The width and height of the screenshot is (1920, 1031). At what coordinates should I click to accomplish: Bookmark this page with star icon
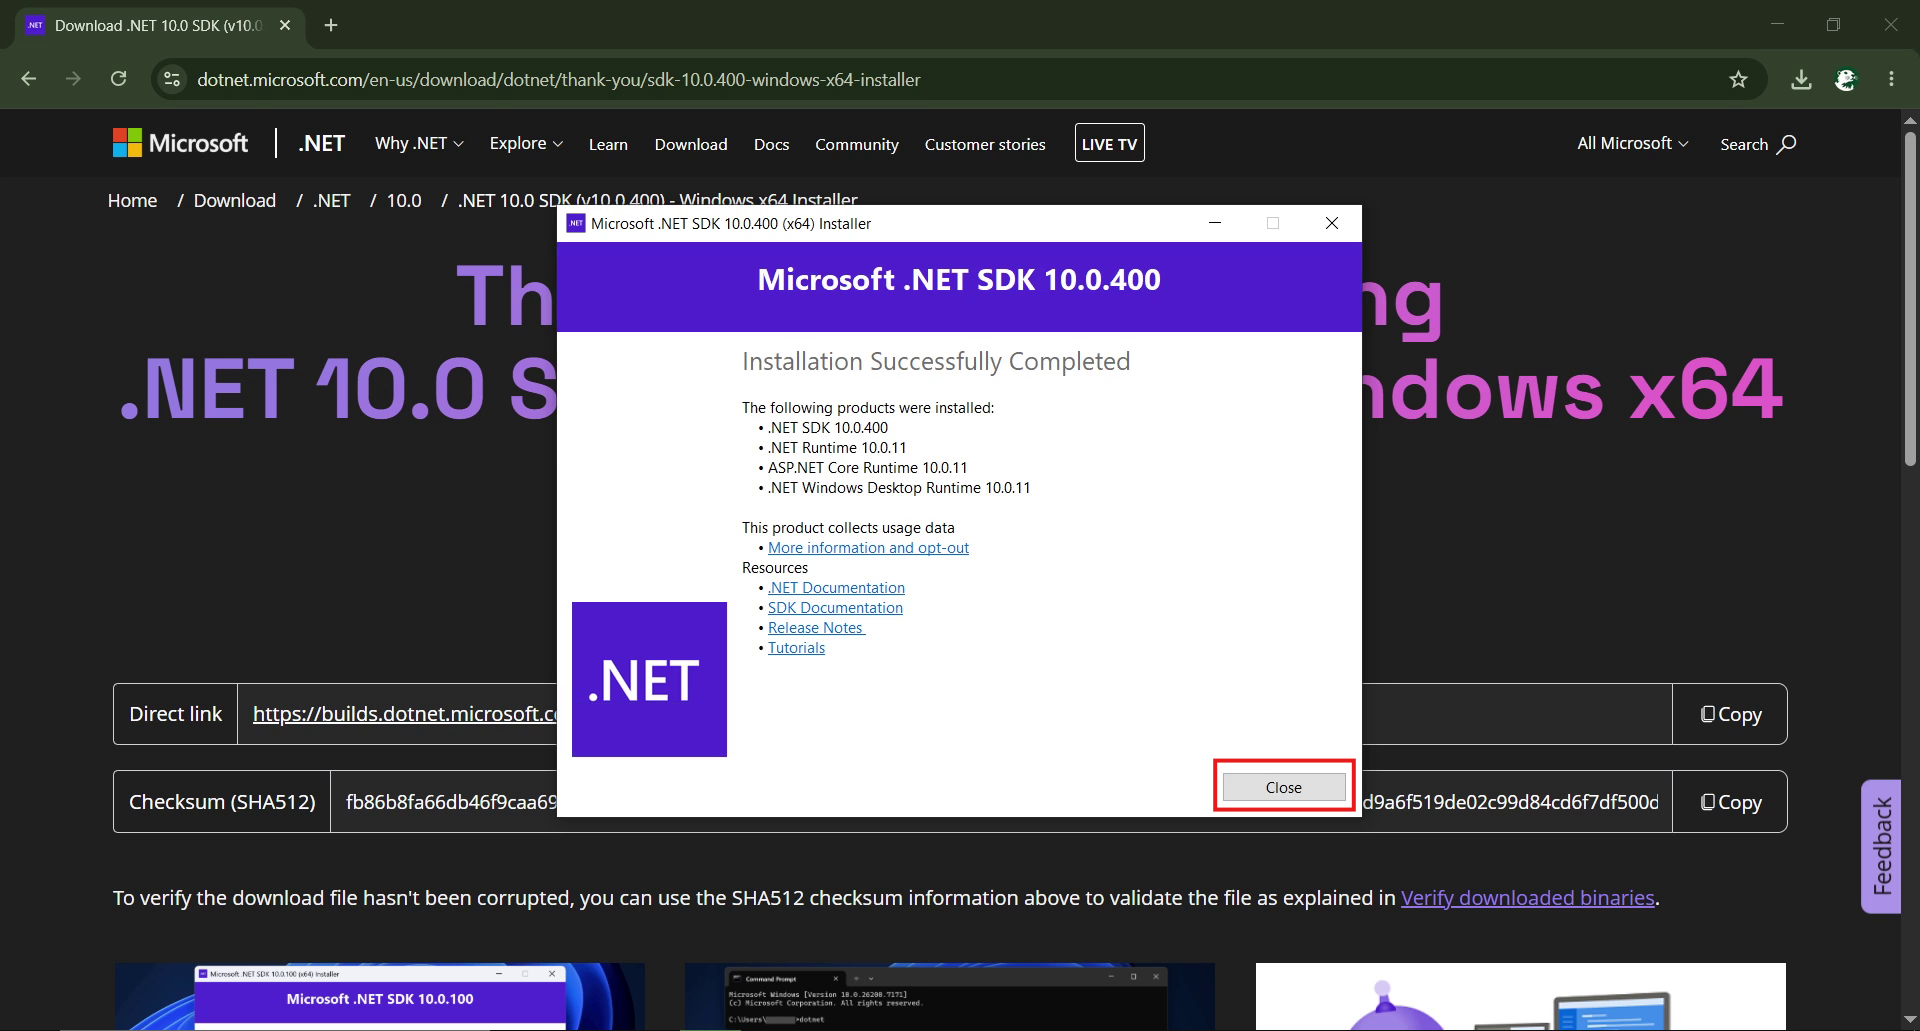(1738, 79)
